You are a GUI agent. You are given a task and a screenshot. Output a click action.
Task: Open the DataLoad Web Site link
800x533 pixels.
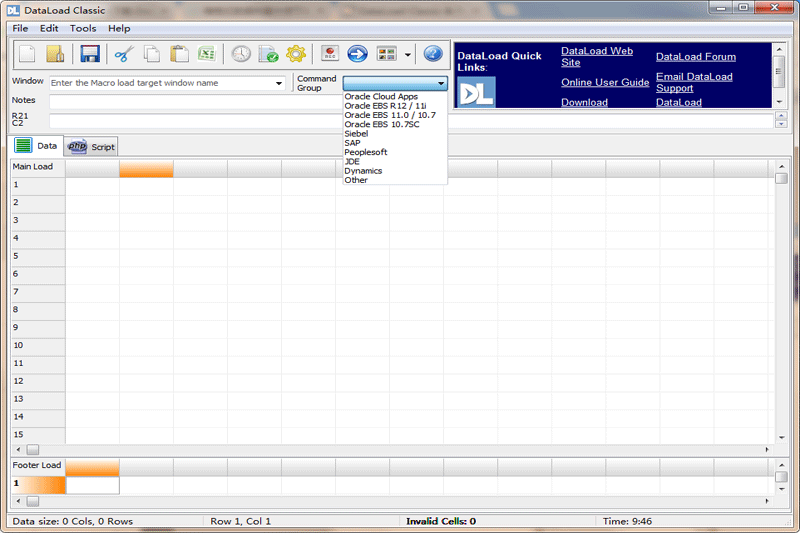(597, 57)
